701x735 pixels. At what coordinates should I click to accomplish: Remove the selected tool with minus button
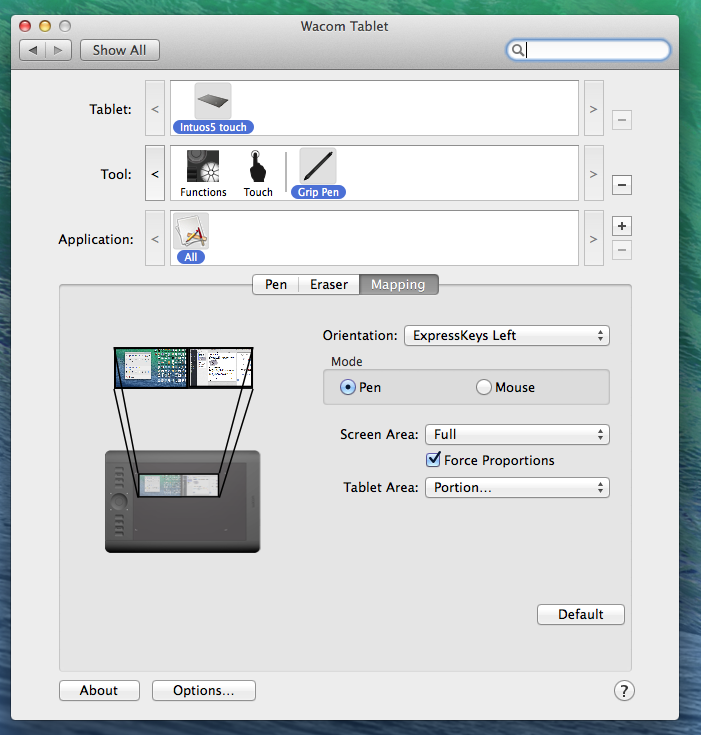coord(622,185)
